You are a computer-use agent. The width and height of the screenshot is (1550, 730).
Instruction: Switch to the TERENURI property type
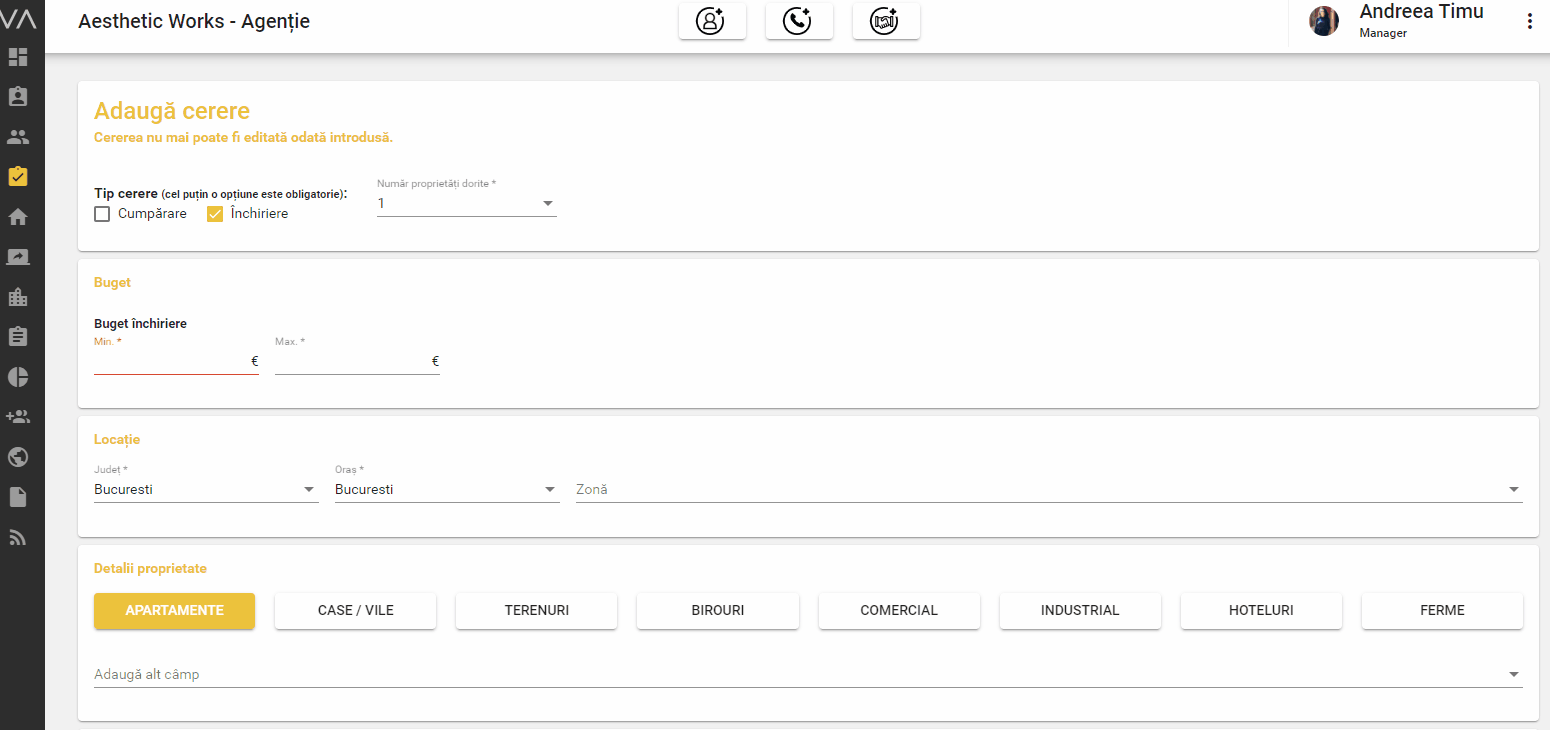(x=536, y=611)
